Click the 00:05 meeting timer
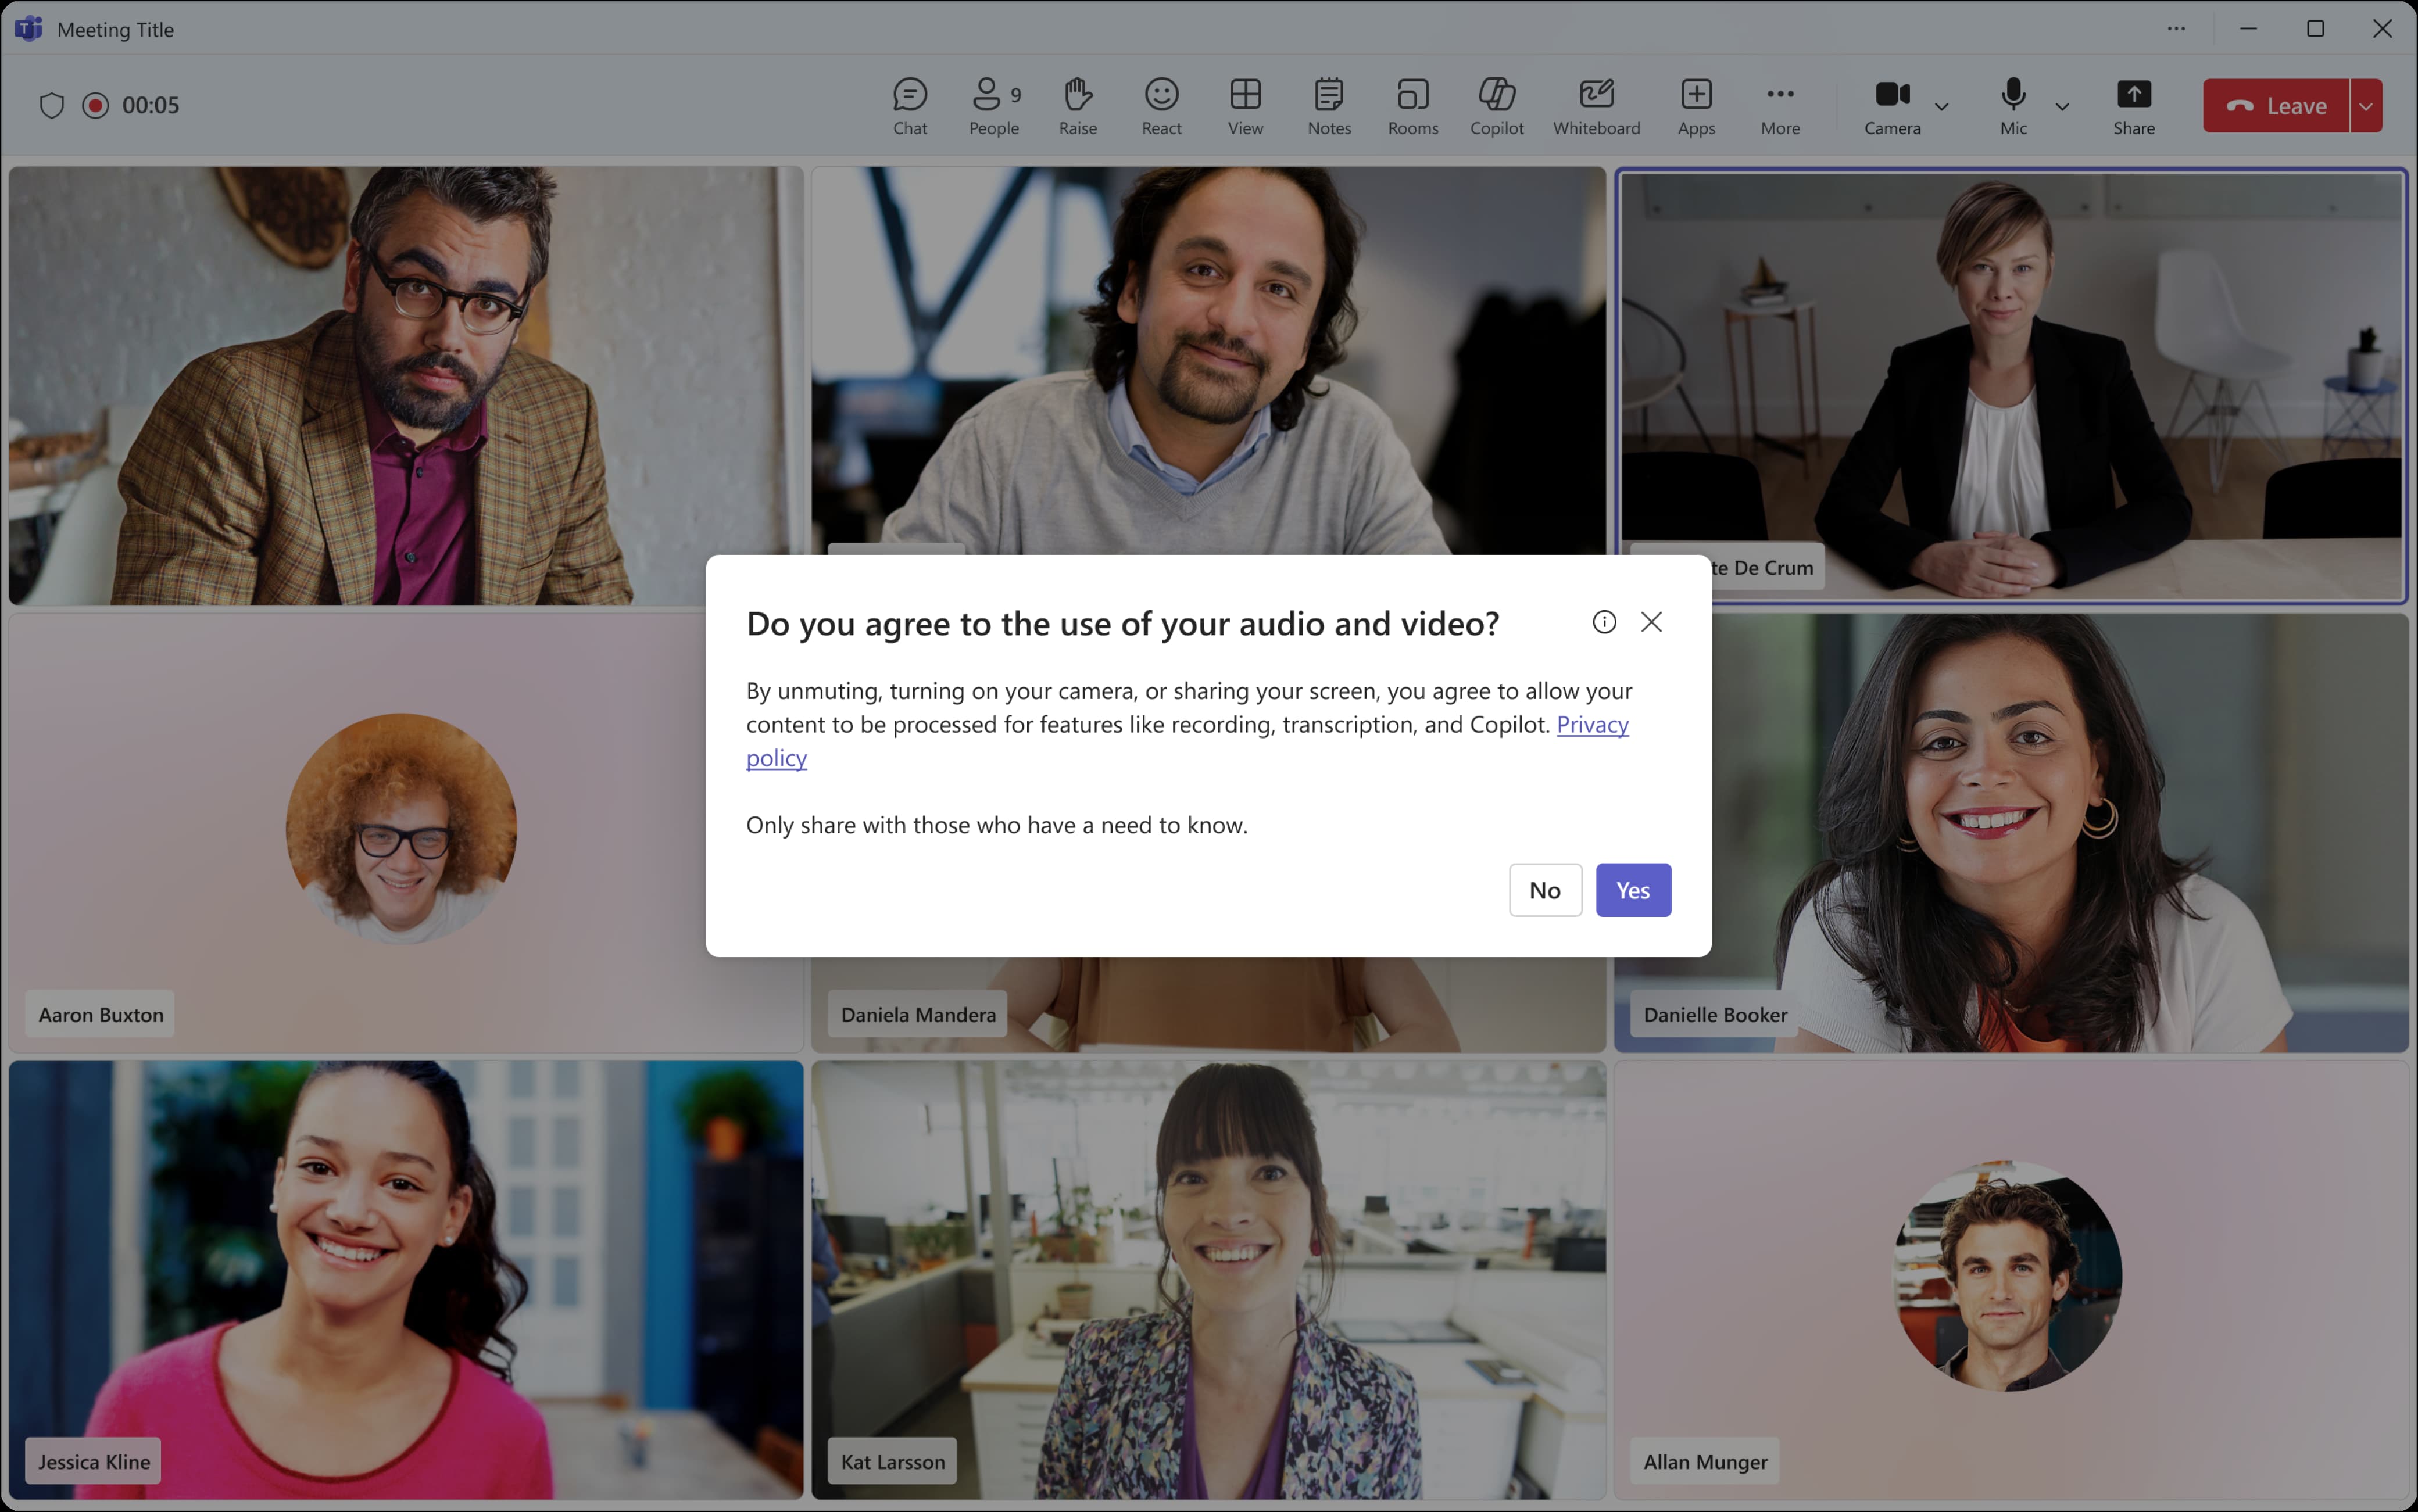The image size is (2418, 1512). [150, 105]
